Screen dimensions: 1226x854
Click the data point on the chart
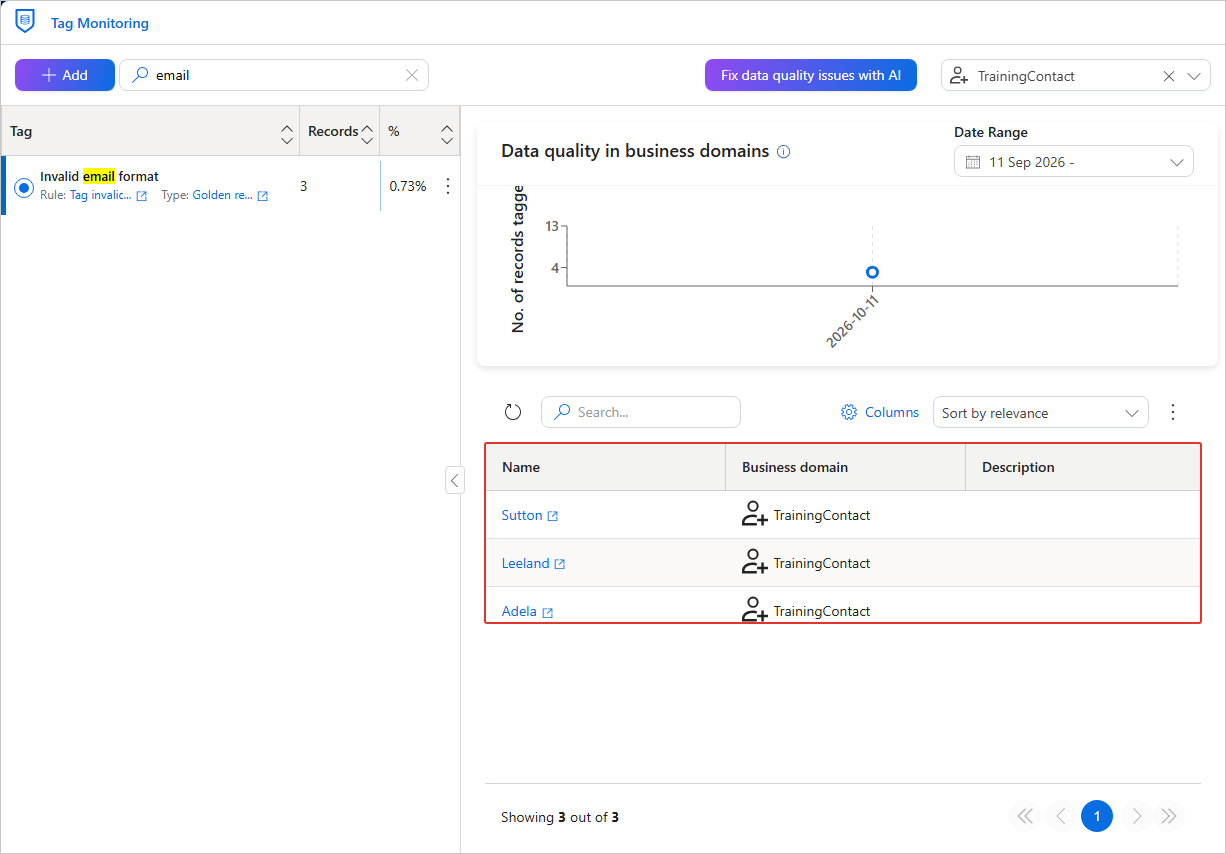873,272
